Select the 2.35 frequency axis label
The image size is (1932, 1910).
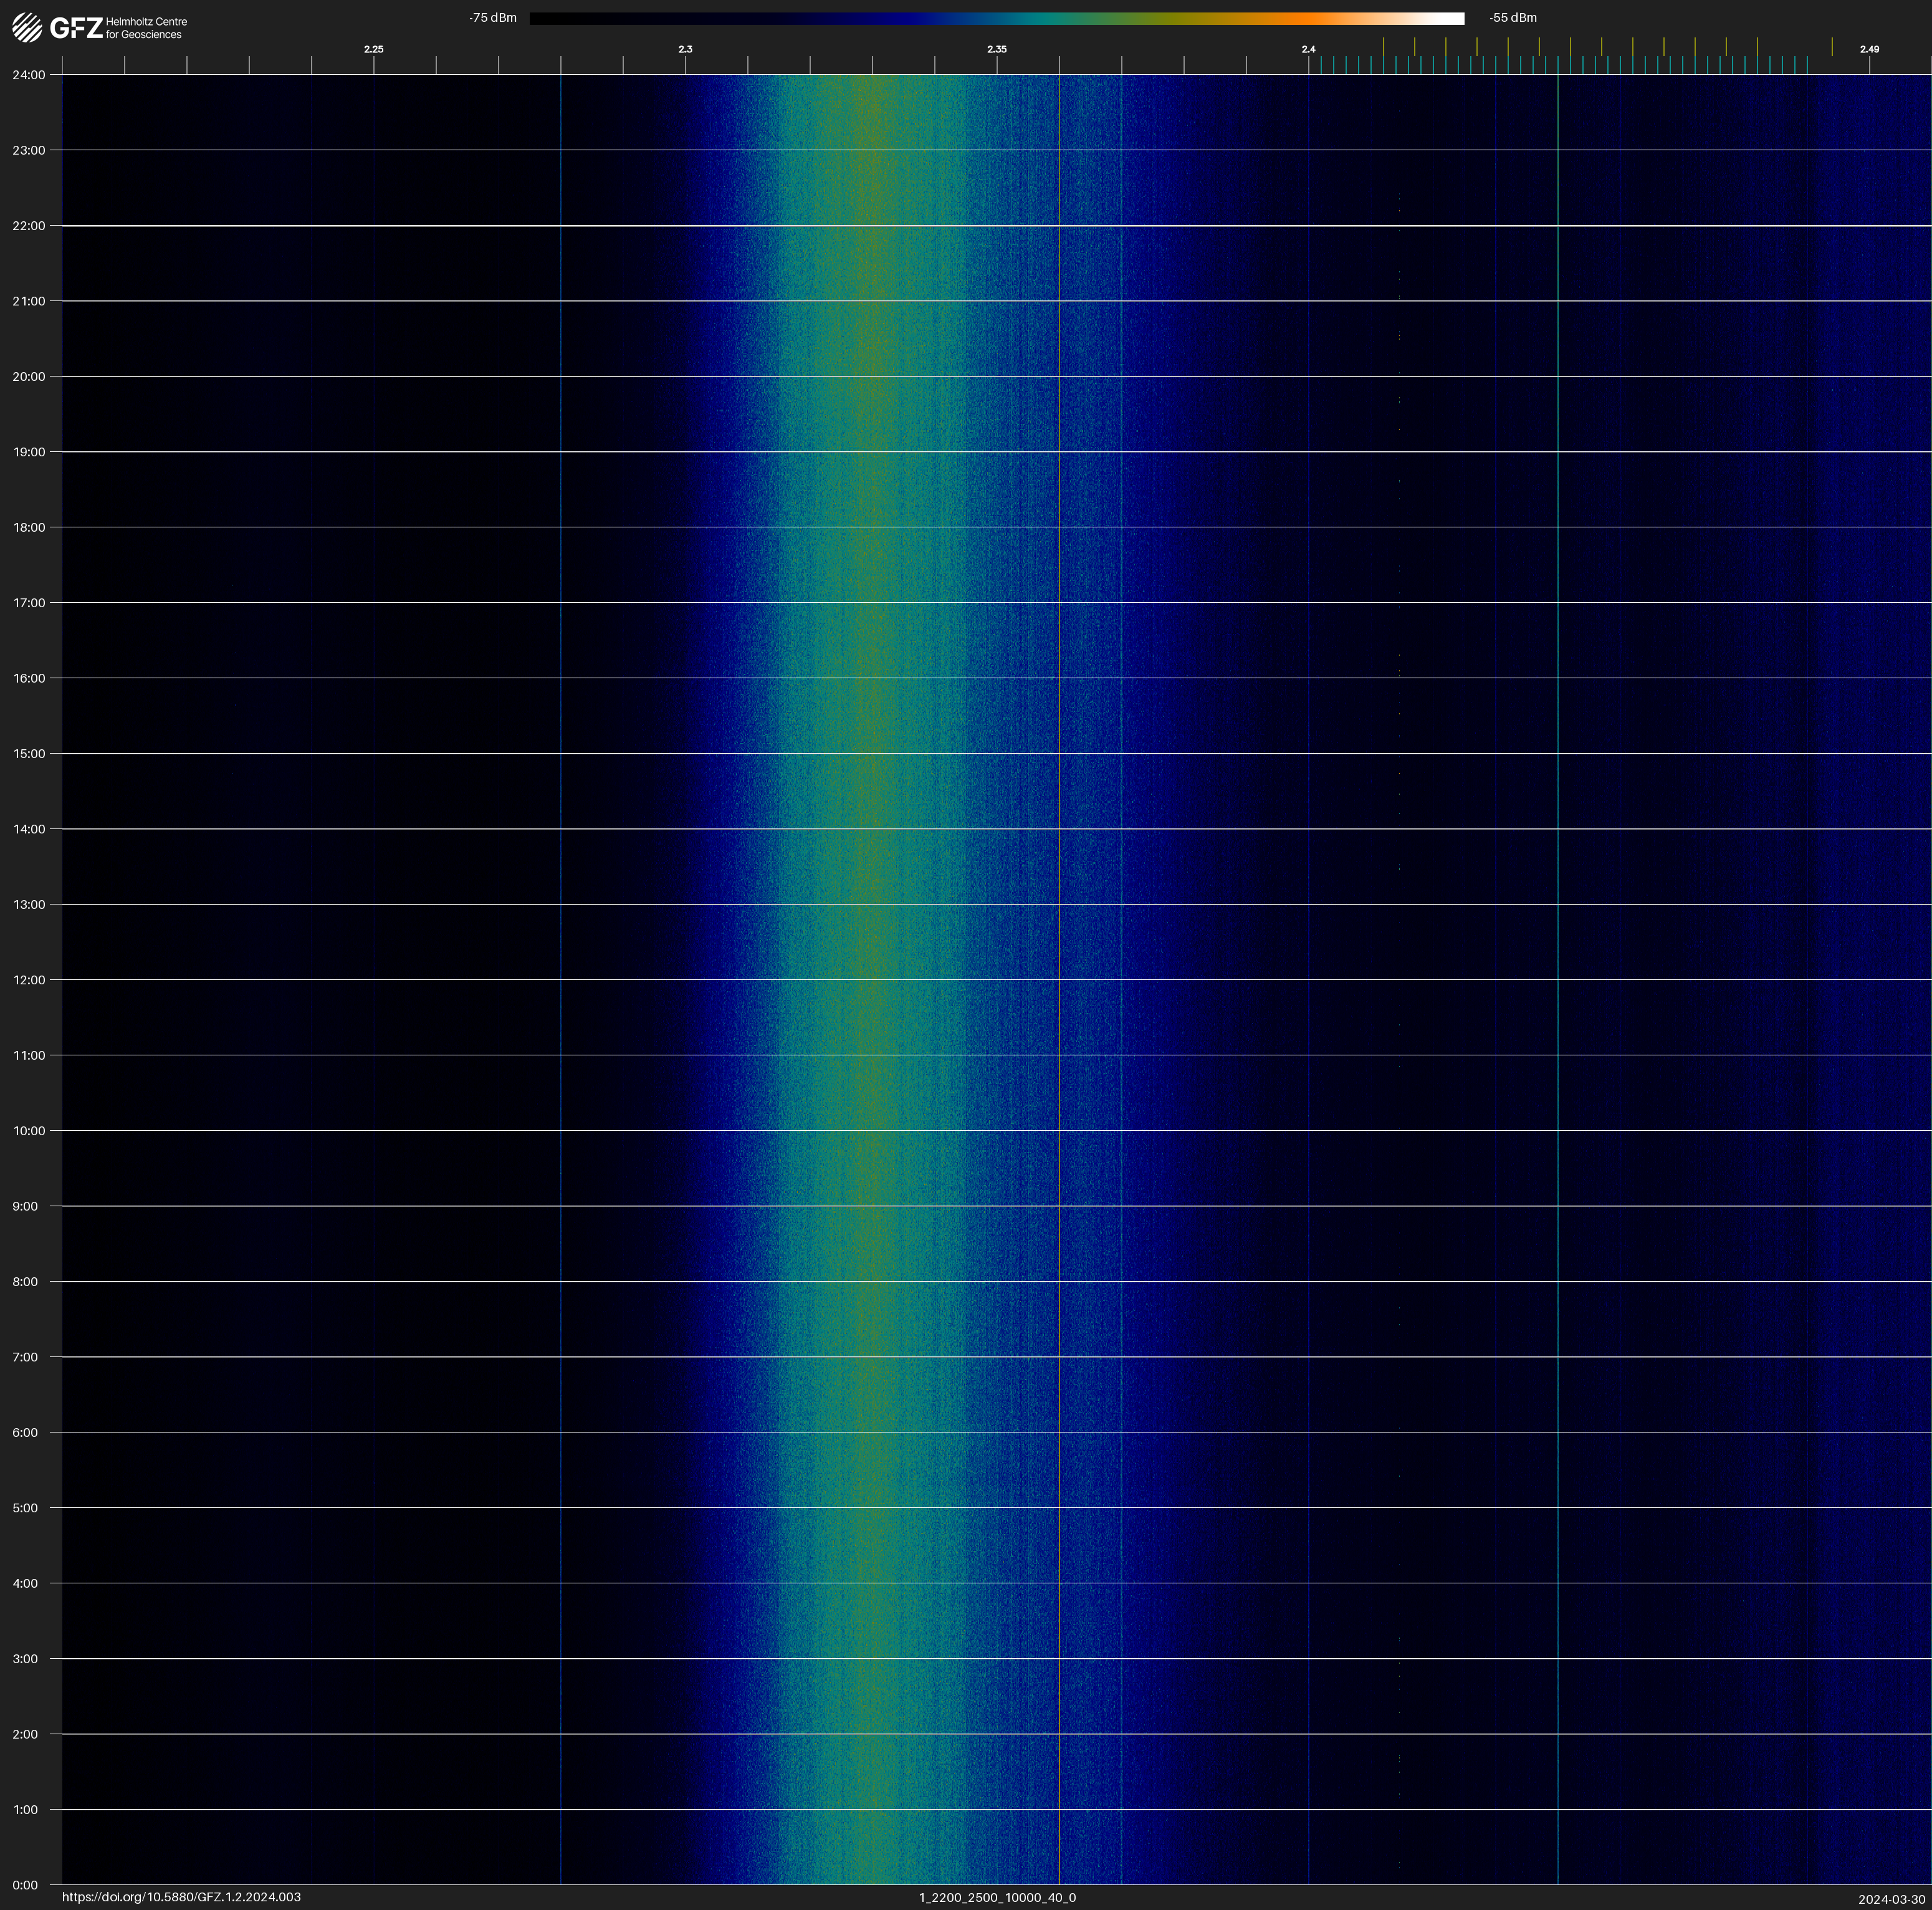point(997,49)
